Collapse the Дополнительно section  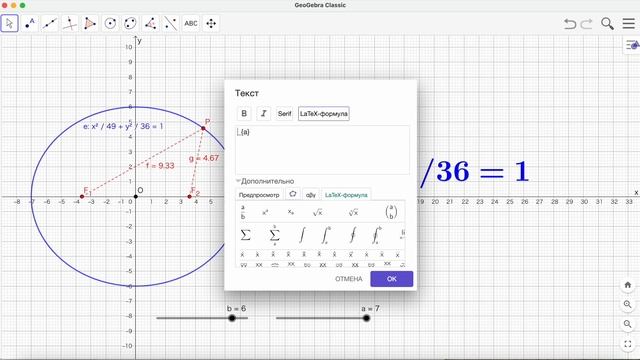[265, 181]
